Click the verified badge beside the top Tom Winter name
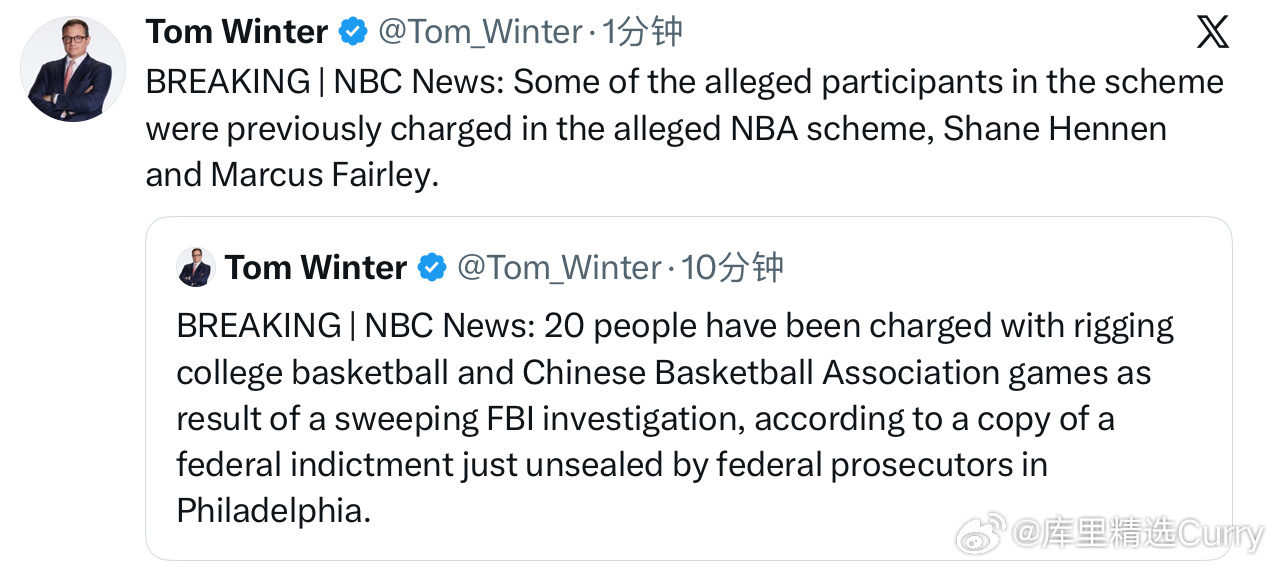The height and width of the screenshot is (568, 1275). [353, 32]
